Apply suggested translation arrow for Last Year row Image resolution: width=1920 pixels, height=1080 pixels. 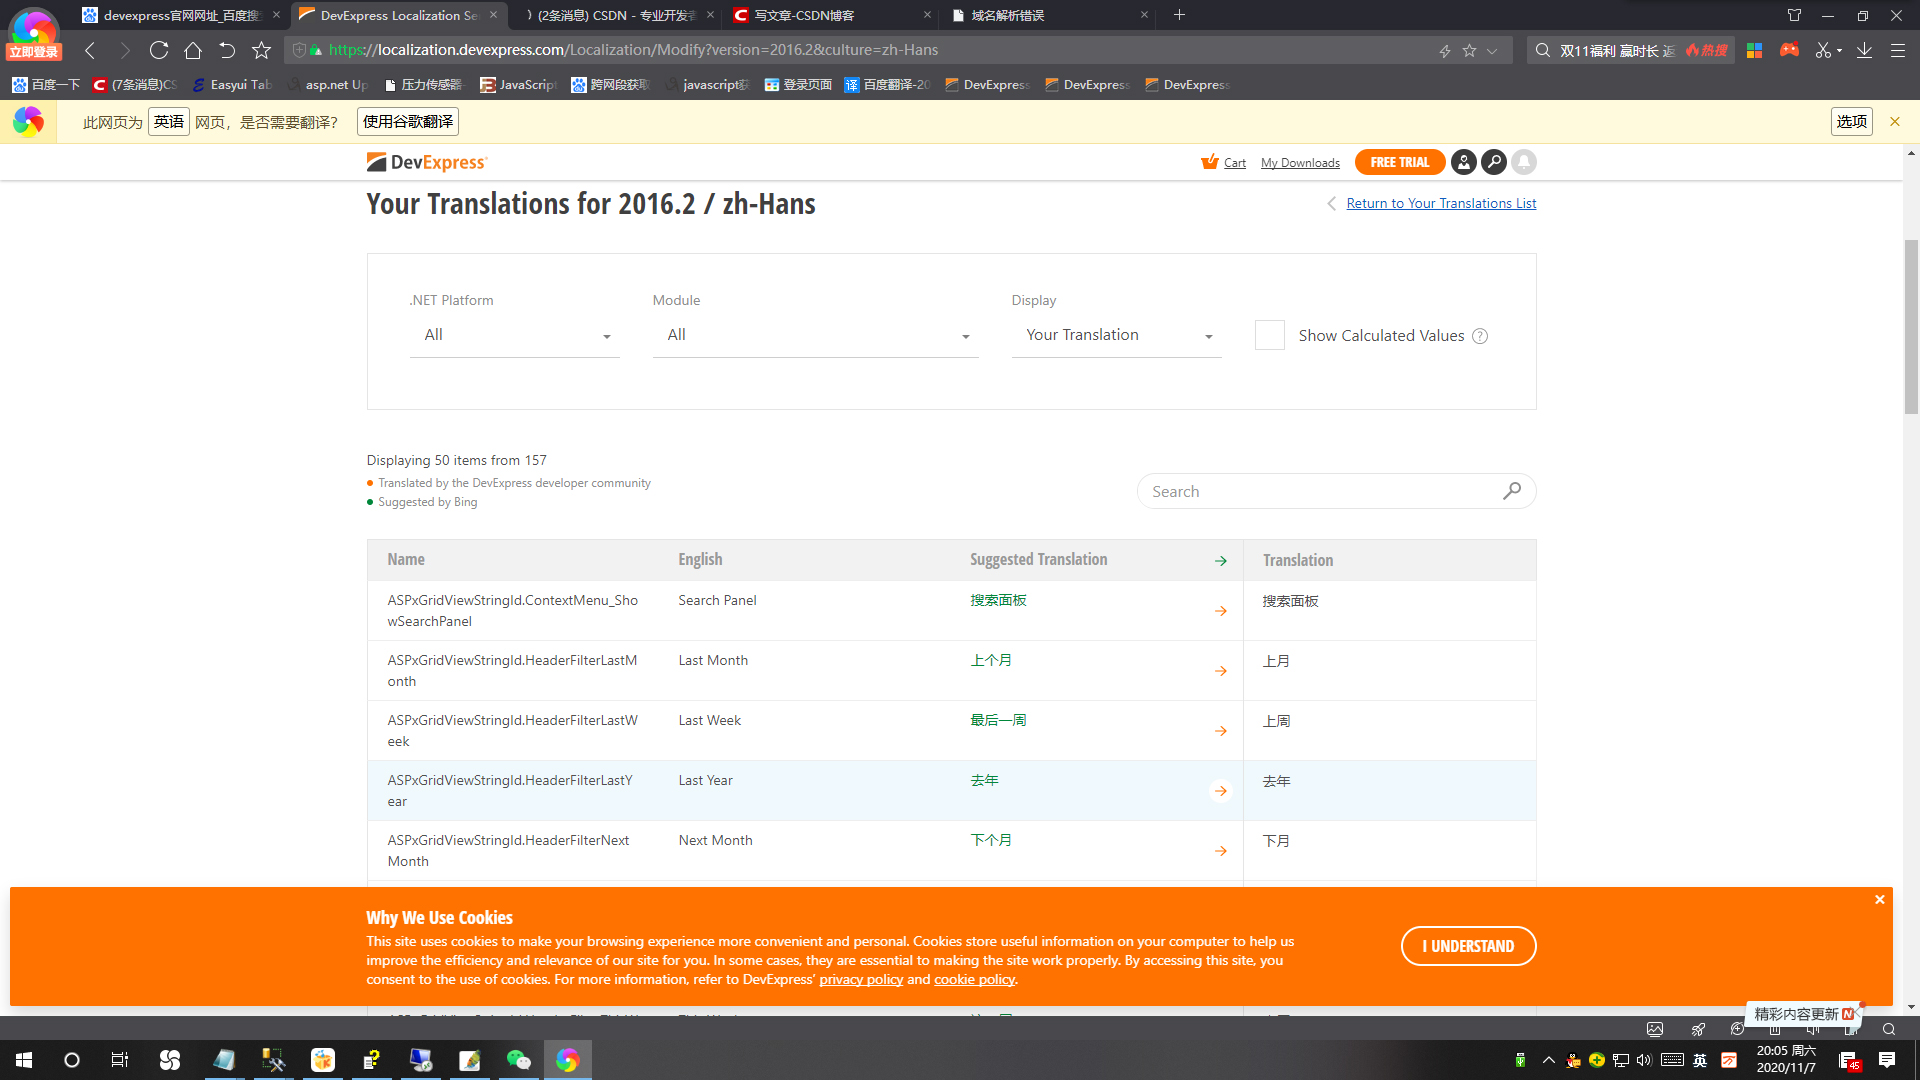[x=1221, y=791]
